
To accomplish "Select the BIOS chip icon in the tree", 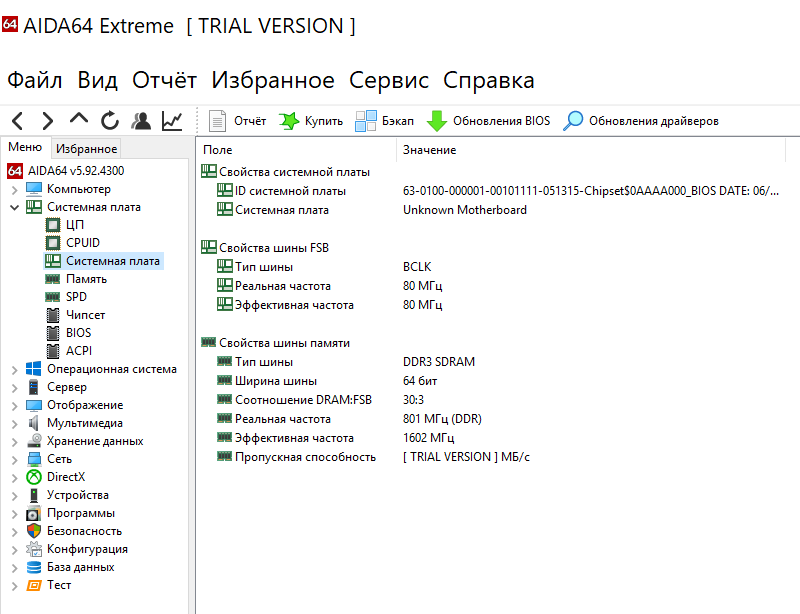I will point(53,333).
